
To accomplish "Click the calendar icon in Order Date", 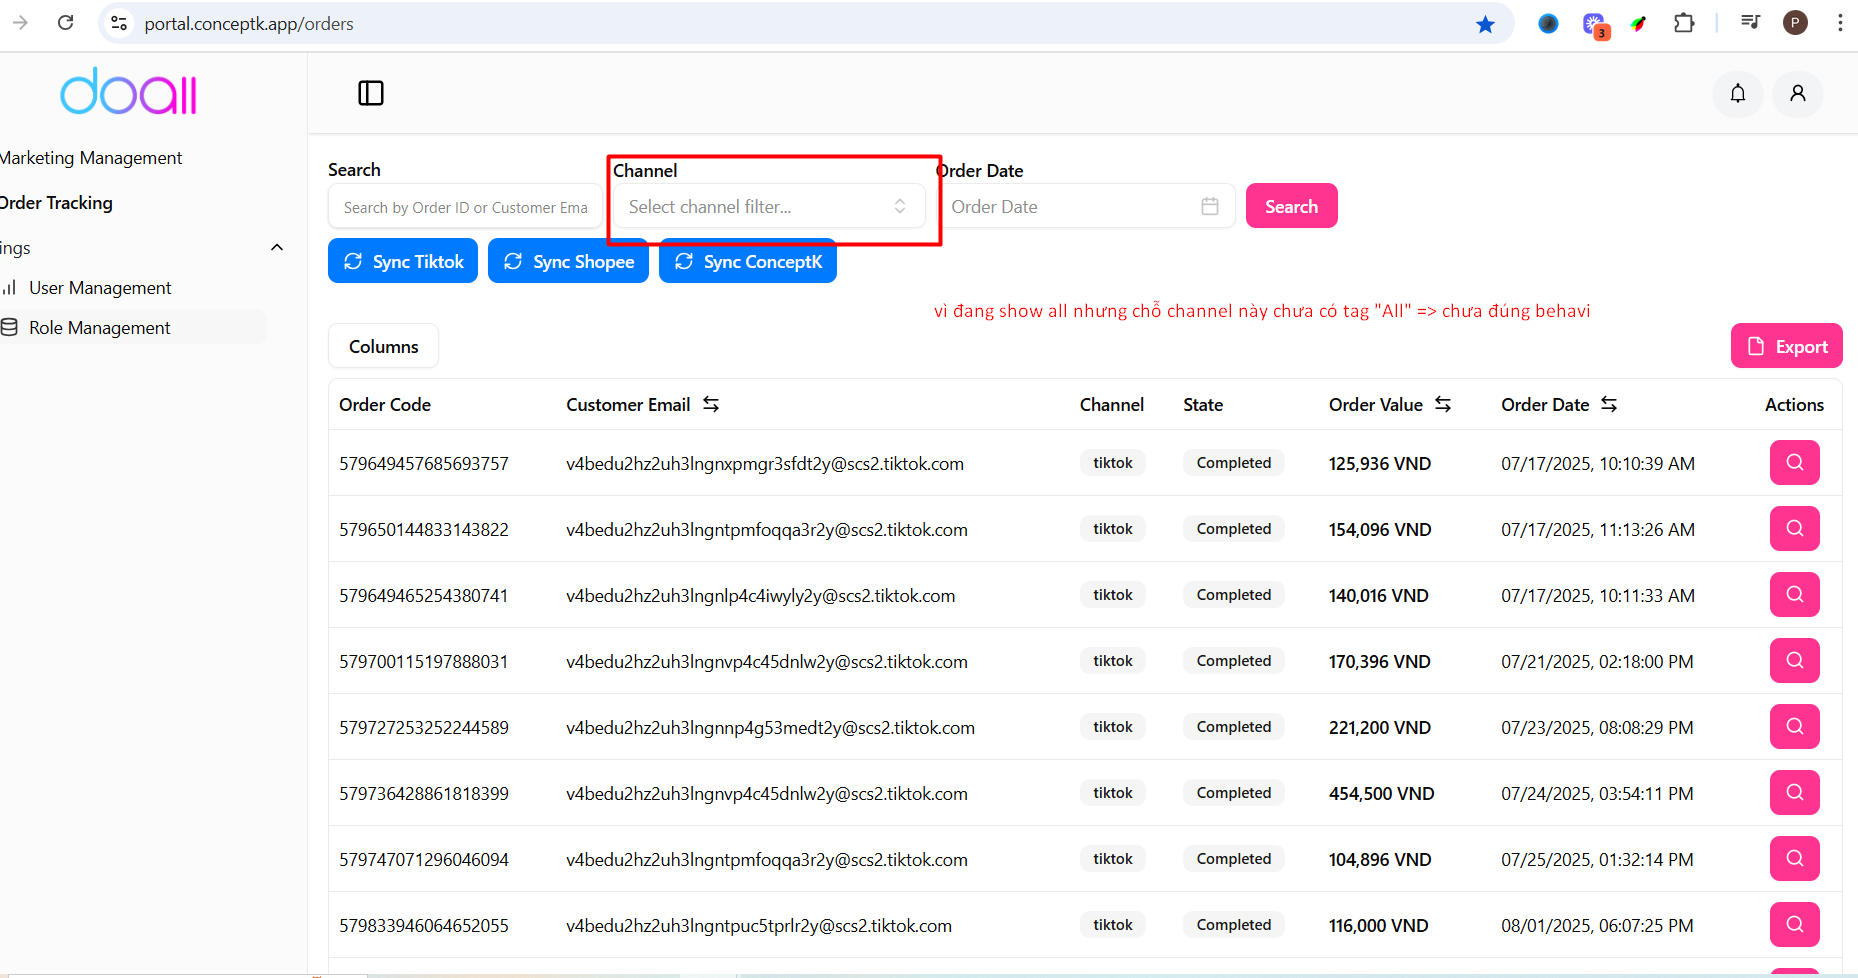I will tap(1209, 206).
